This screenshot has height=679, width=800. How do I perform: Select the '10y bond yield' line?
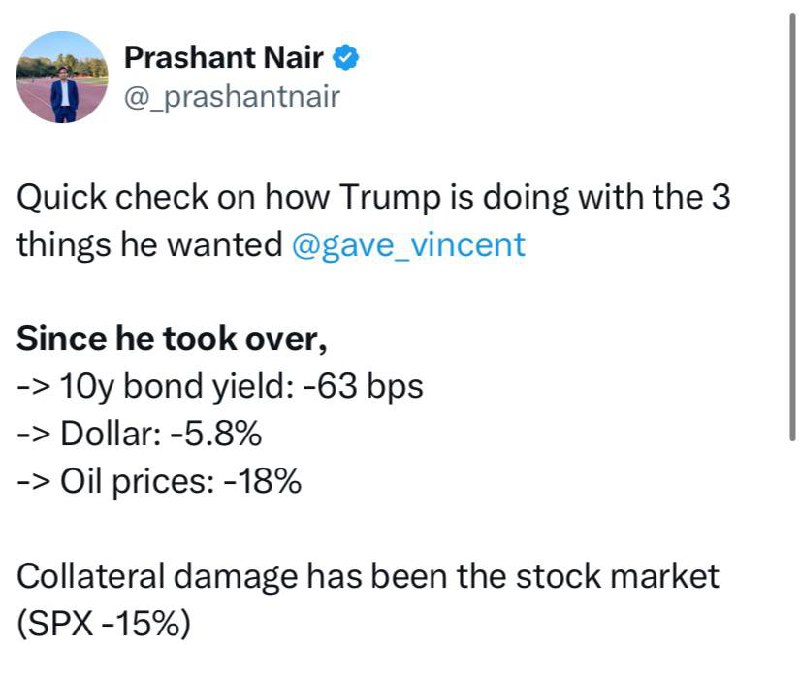220,386
